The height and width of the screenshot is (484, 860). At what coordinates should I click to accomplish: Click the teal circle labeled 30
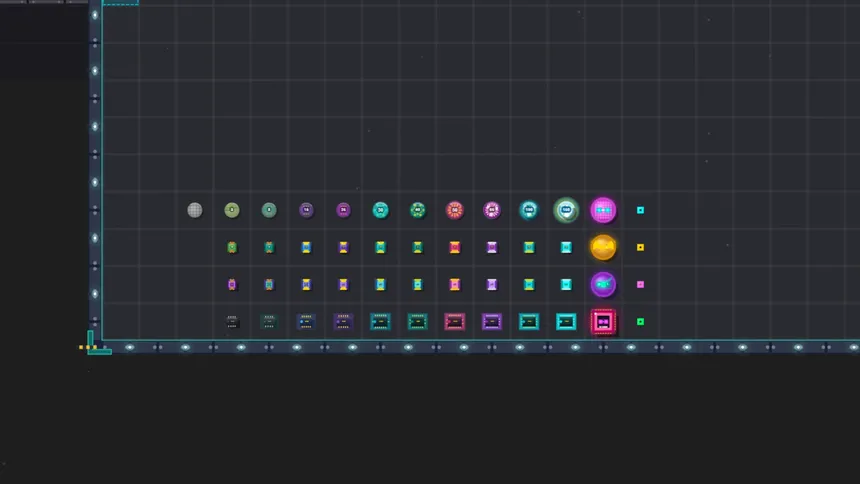(x=380, y=210)
